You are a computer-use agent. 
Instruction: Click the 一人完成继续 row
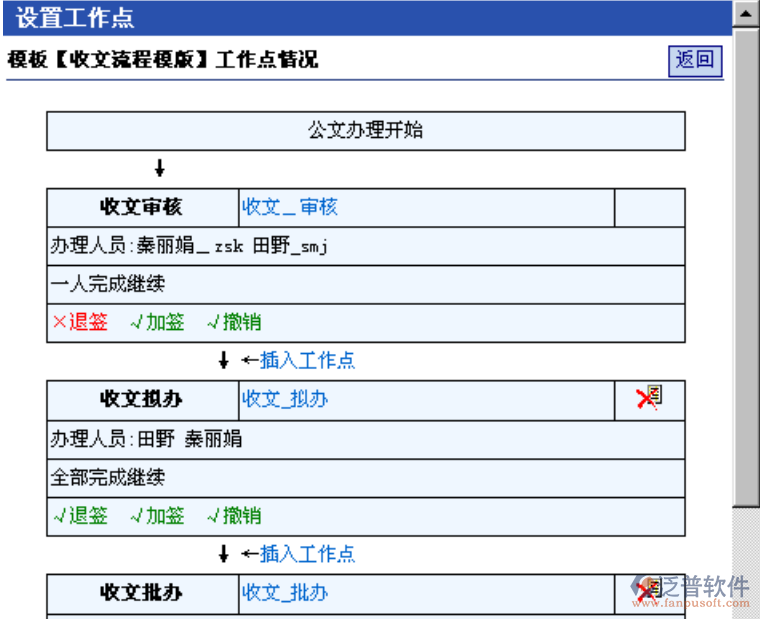(x=366, y=285)
